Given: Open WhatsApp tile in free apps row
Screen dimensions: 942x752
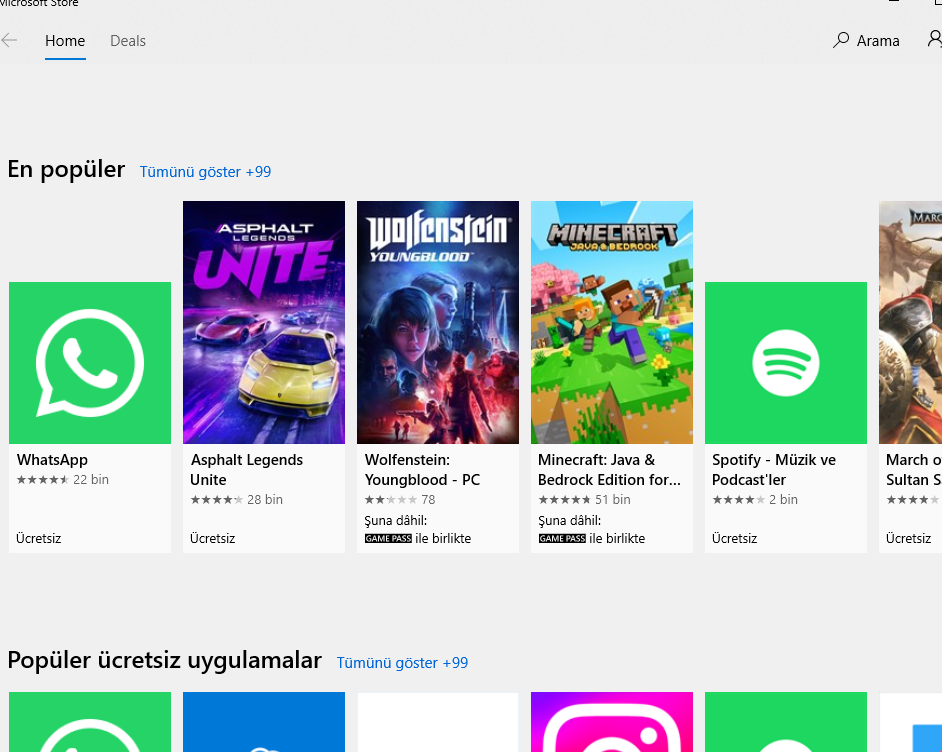Looking at the screenshot, I should point(90,722).
